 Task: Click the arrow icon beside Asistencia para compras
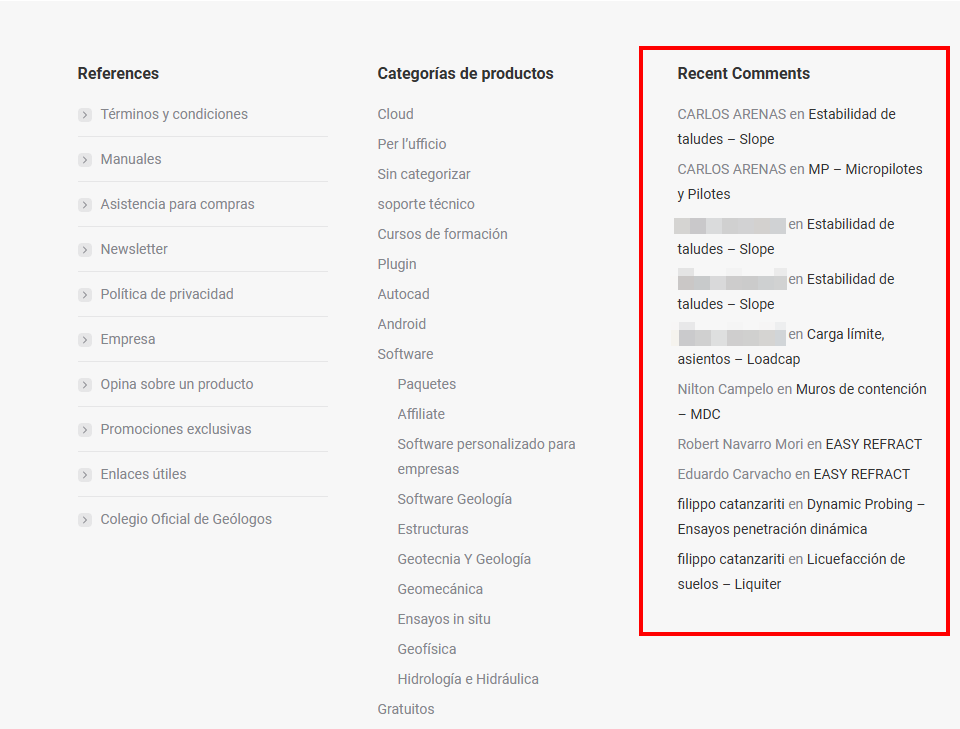click(x=85, y=205)
